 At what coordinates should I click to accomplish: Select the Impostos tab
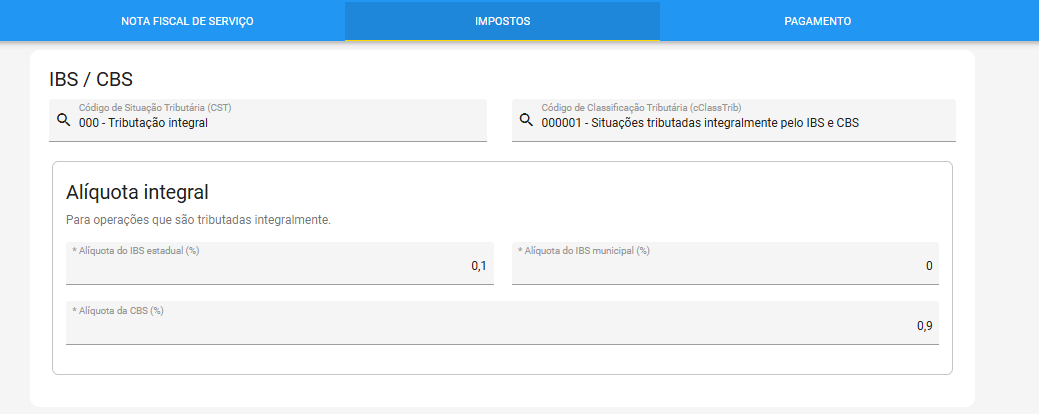[502, 21]
